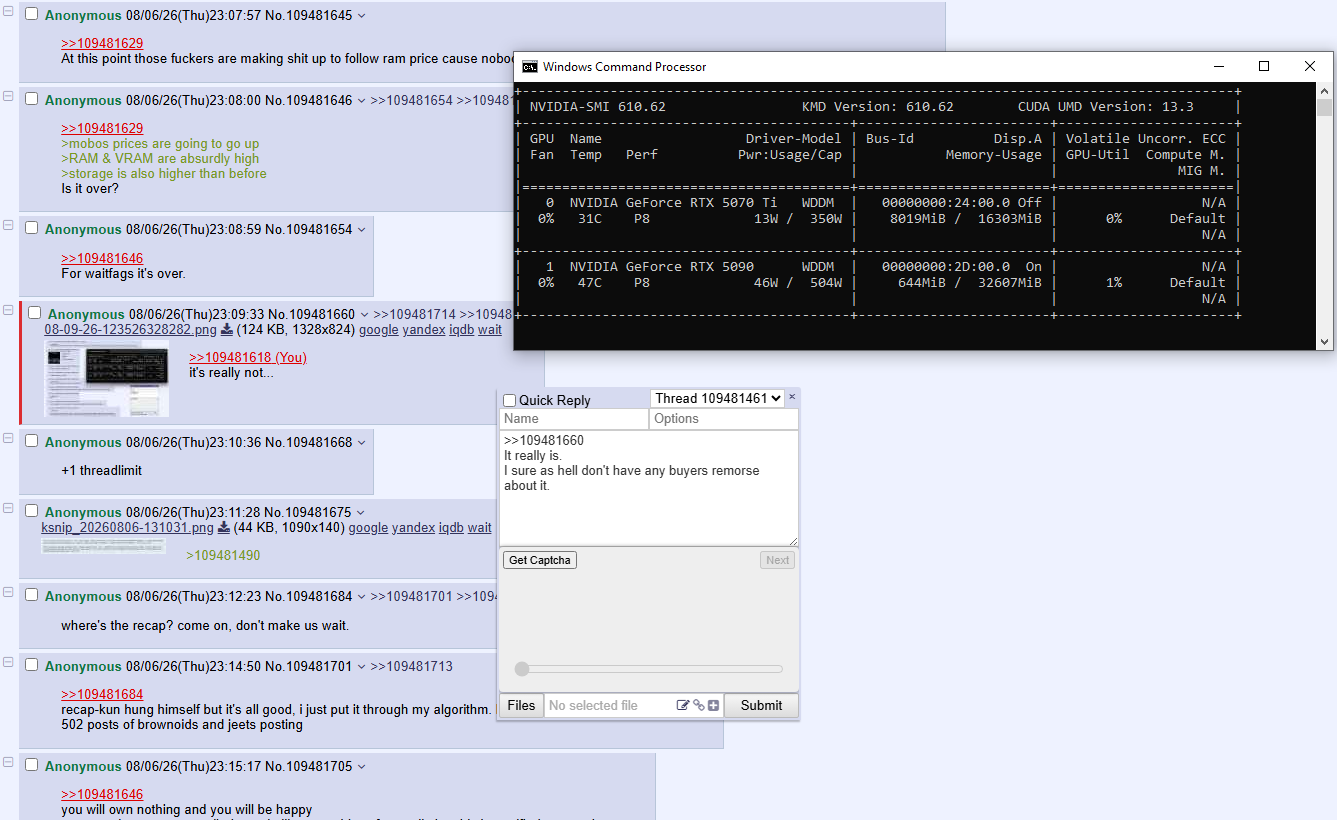Click wait link in post 109481675
Image resolution: width=1337 pixels, height=820 pixels.
(480, 528)
